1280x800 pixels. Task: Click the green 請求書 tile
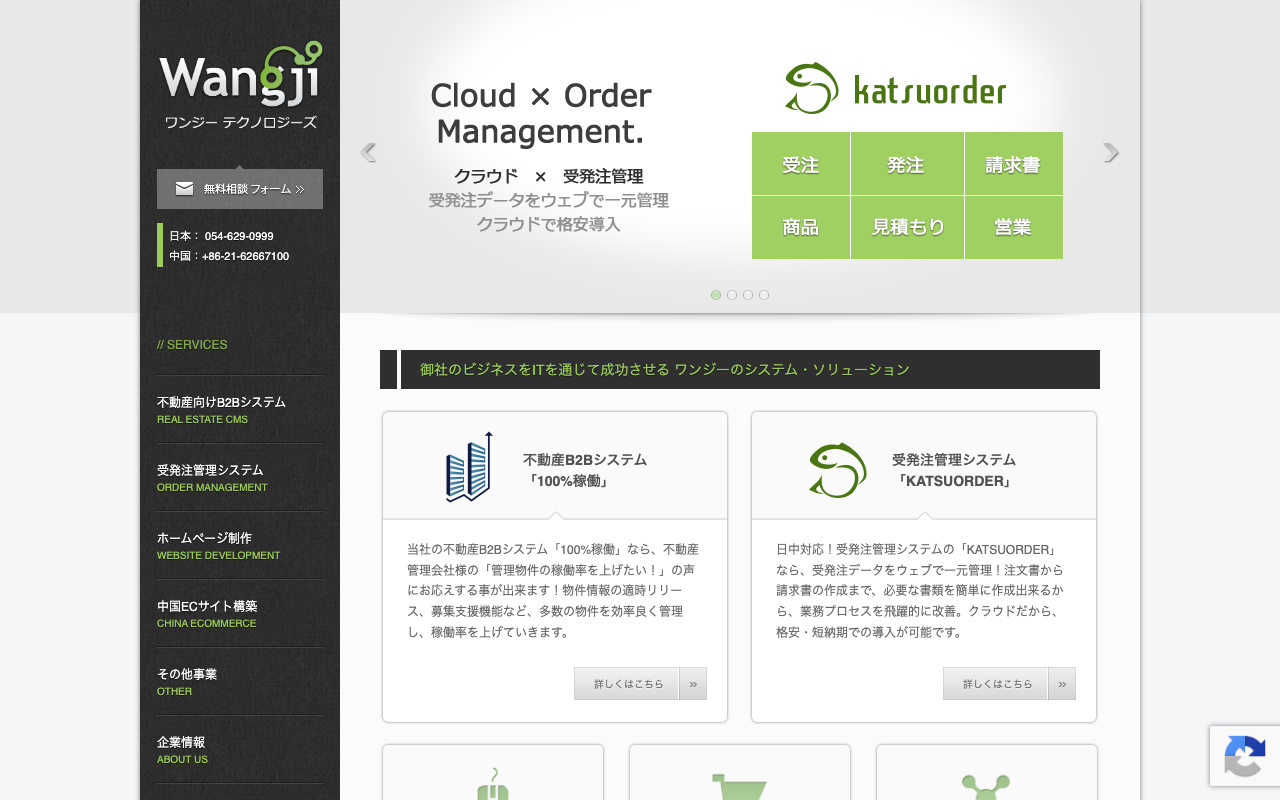point(1014,164)
